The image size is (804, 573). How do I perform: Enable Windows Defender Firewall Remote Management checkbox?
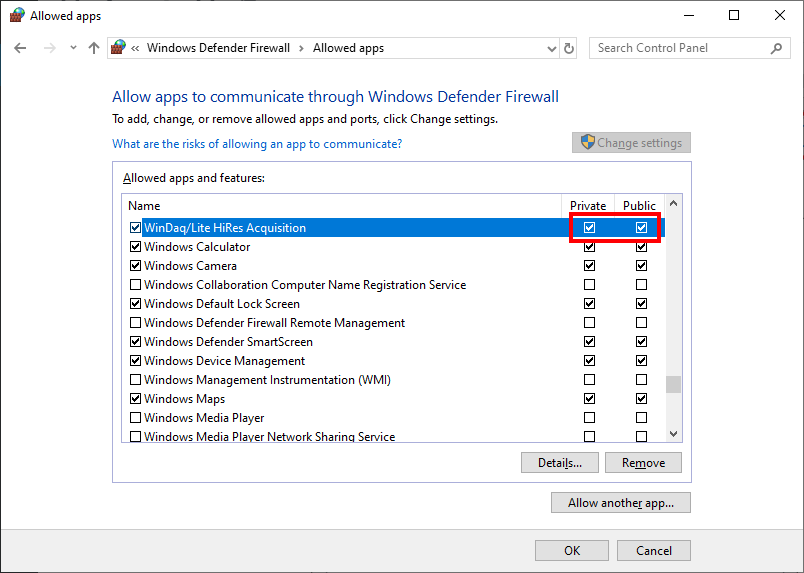click(x=135, y=323)
